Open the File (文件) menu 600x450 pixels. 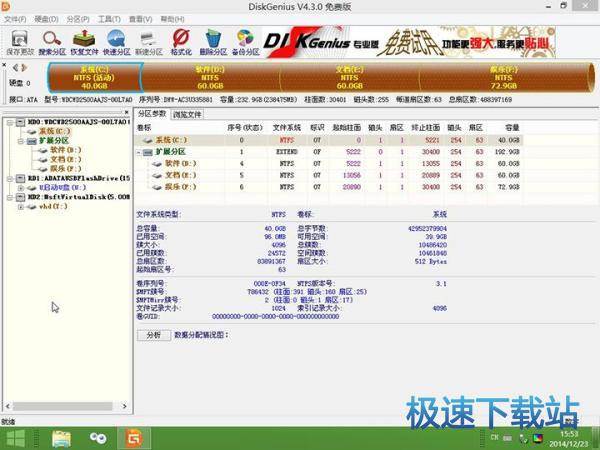[x=15, y=19]
